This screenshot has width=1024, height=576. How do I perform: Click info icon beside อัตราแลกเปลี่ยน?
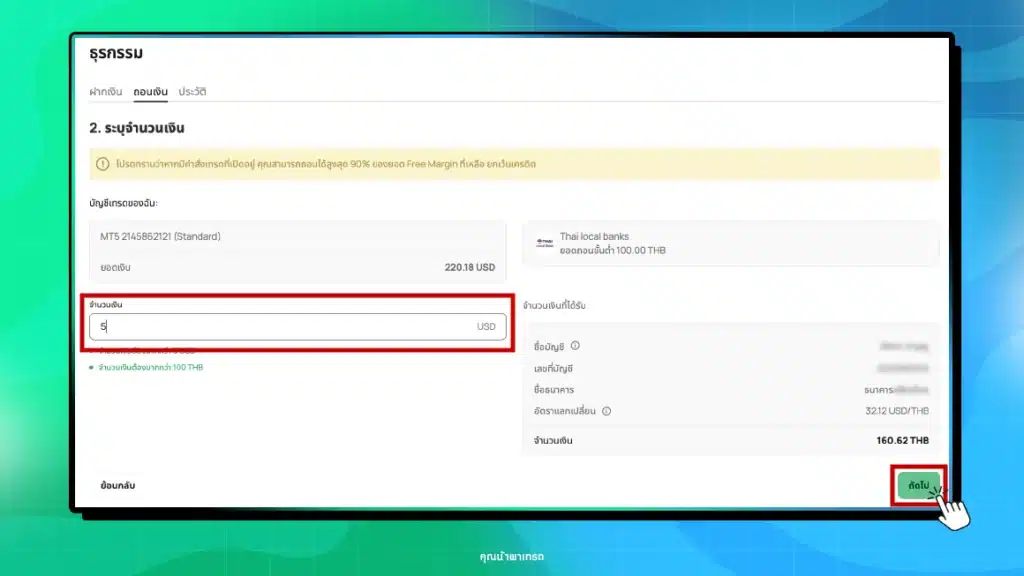(606, 410)
